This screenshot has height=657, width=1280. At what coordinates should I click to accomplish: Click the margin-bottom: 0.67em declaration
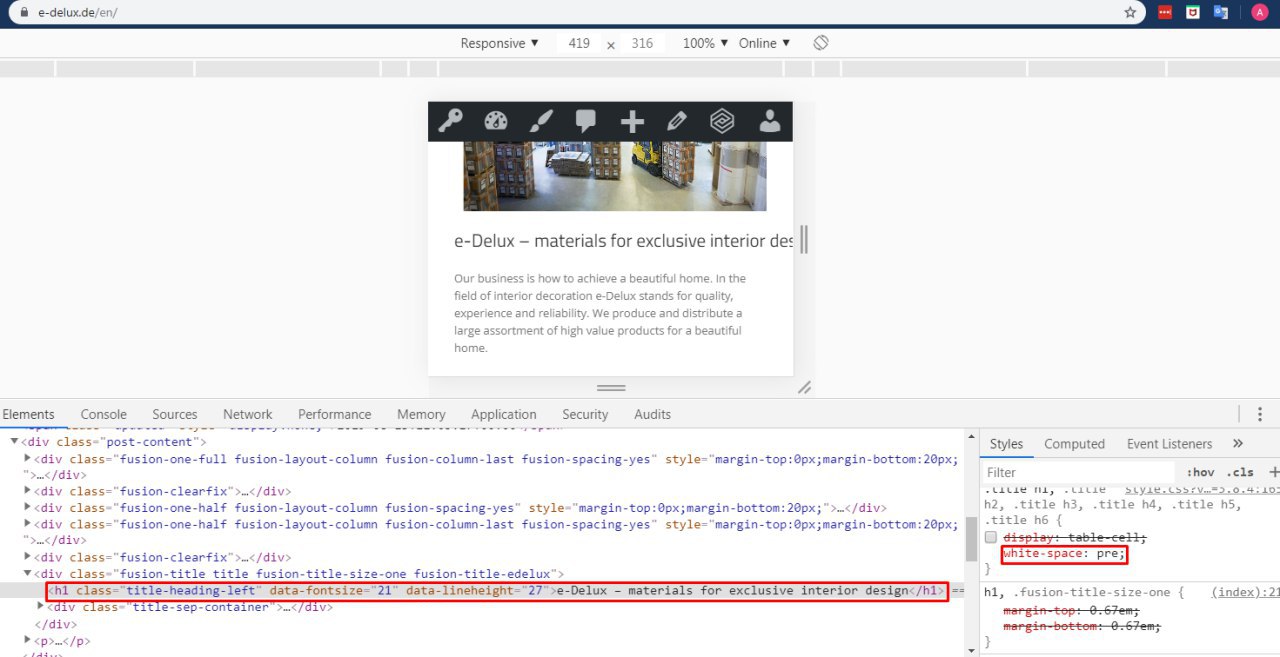(1082, 626)
